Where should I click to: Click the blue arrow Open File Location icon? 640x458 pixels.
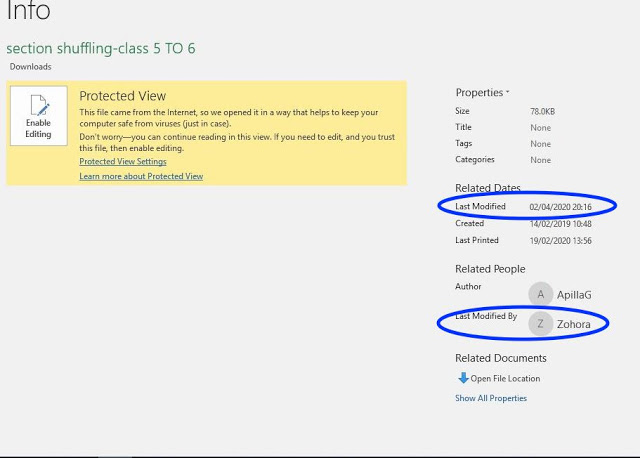point(463,378)
